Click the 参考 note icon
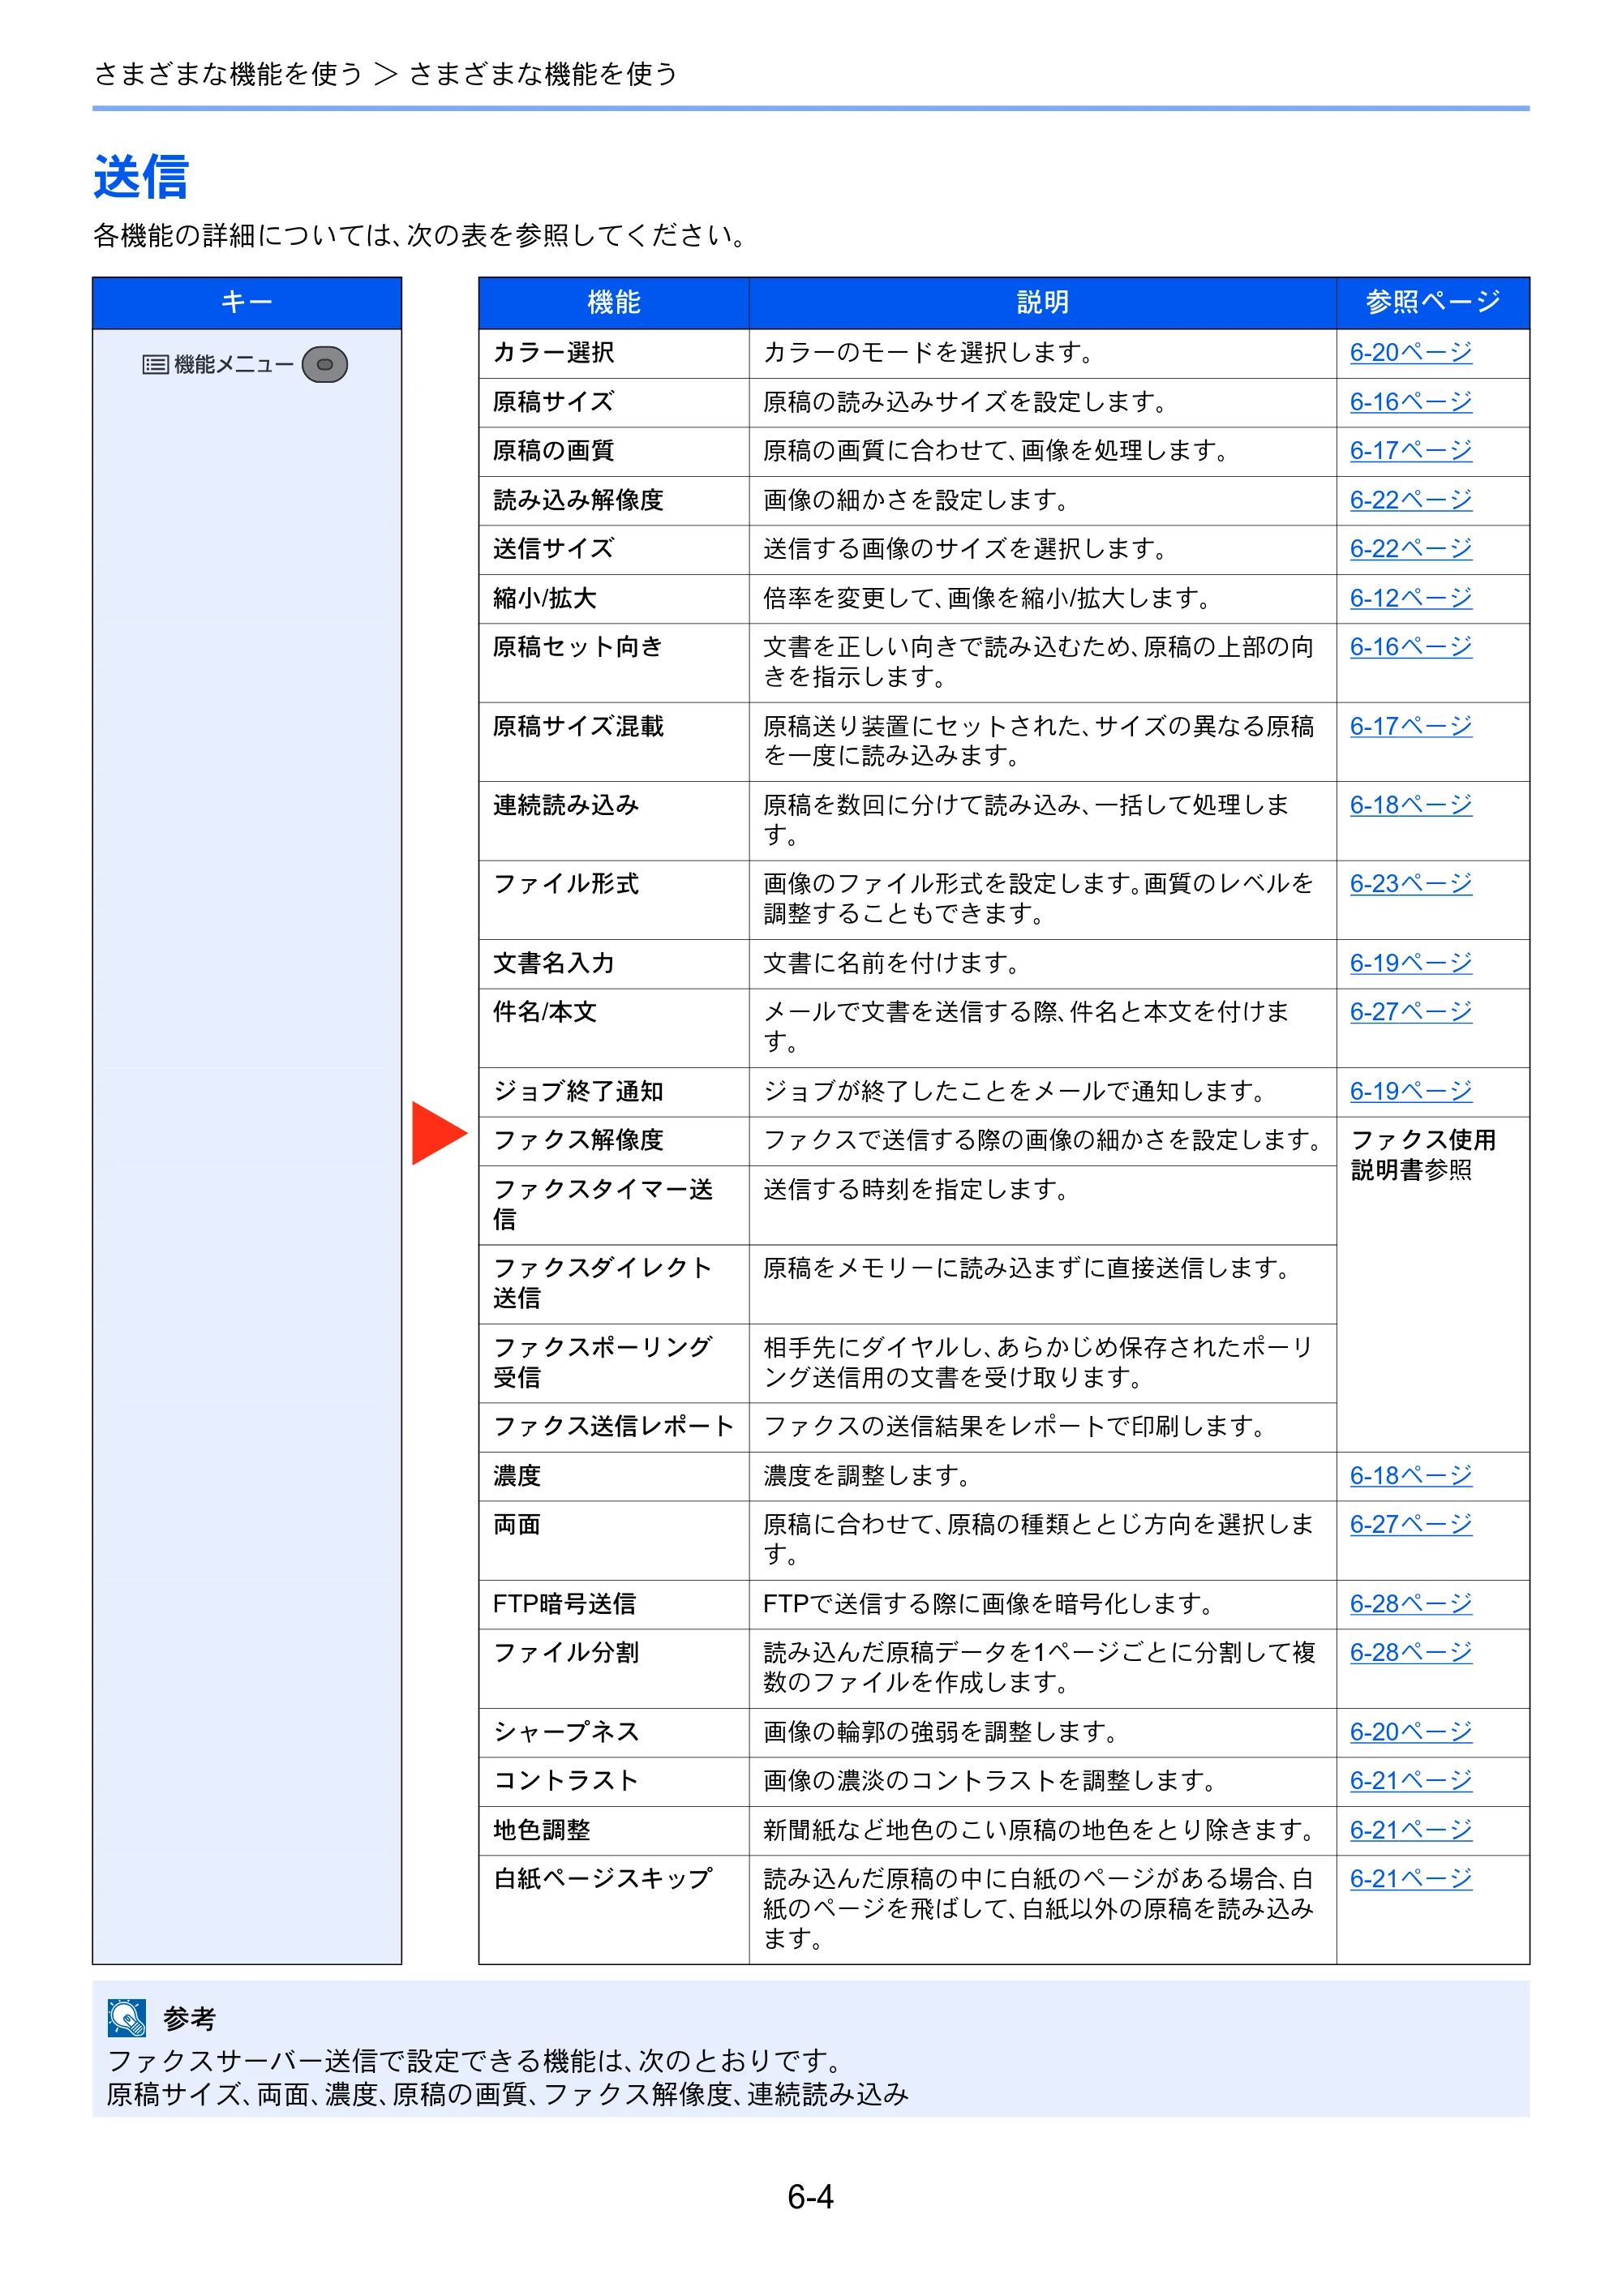This screenshot has height=2296, width=1622. (127, 2018)
